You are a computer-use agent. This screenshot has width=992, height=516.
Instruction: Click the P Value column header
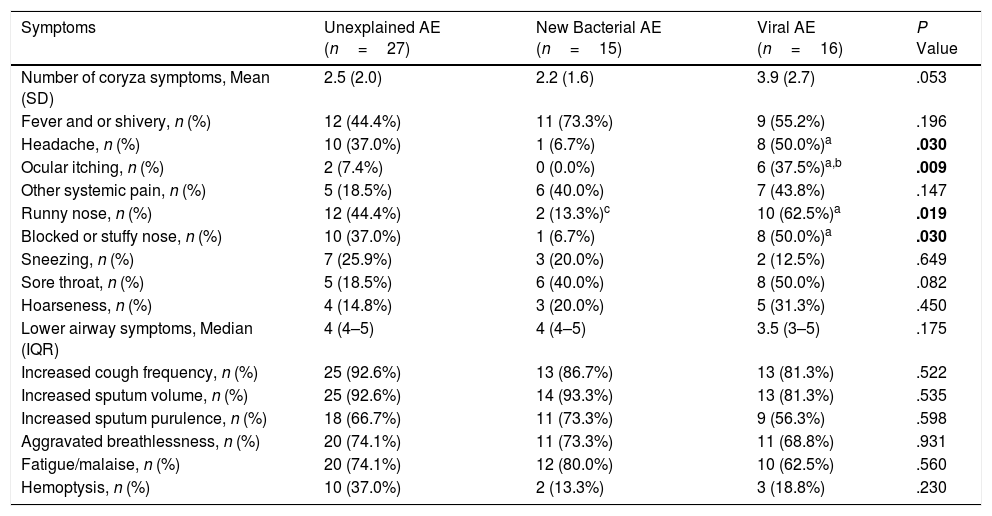click(x=929, y=38)
